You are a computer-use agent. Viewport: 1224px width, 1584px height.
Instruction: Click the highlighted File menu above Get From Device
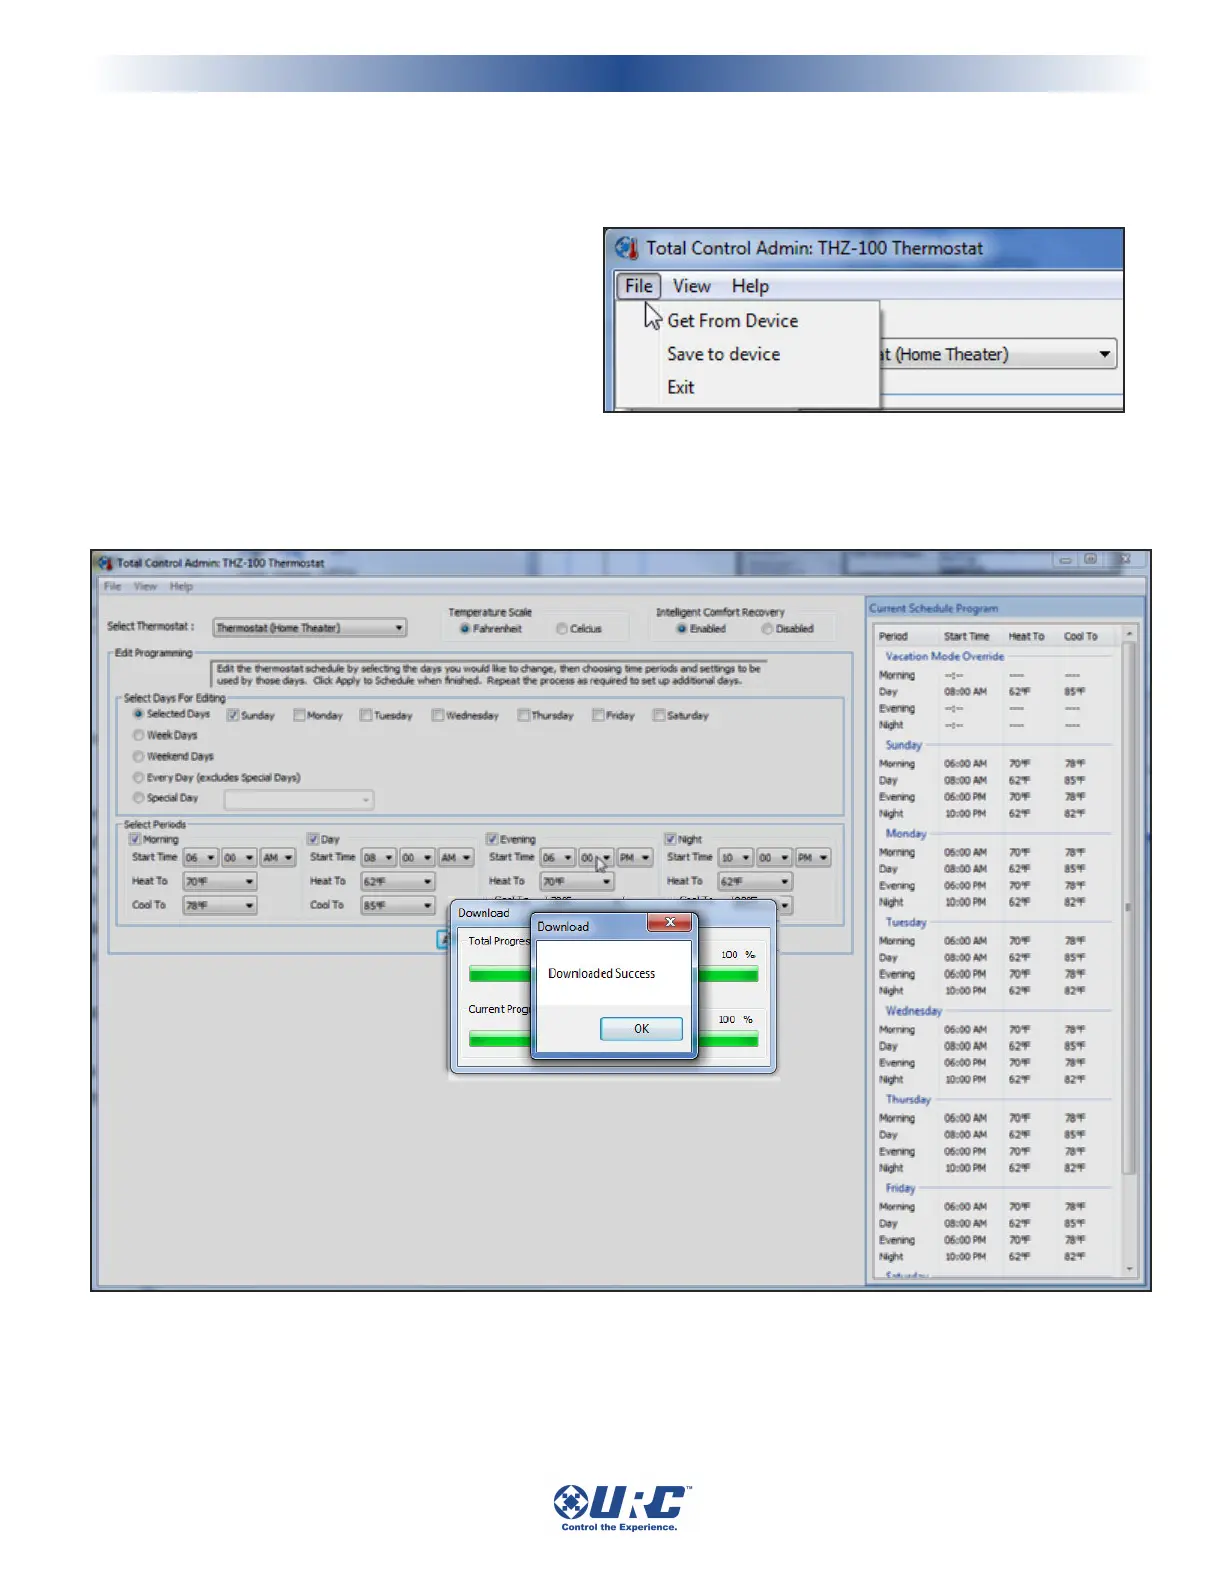tap(638, 286)
